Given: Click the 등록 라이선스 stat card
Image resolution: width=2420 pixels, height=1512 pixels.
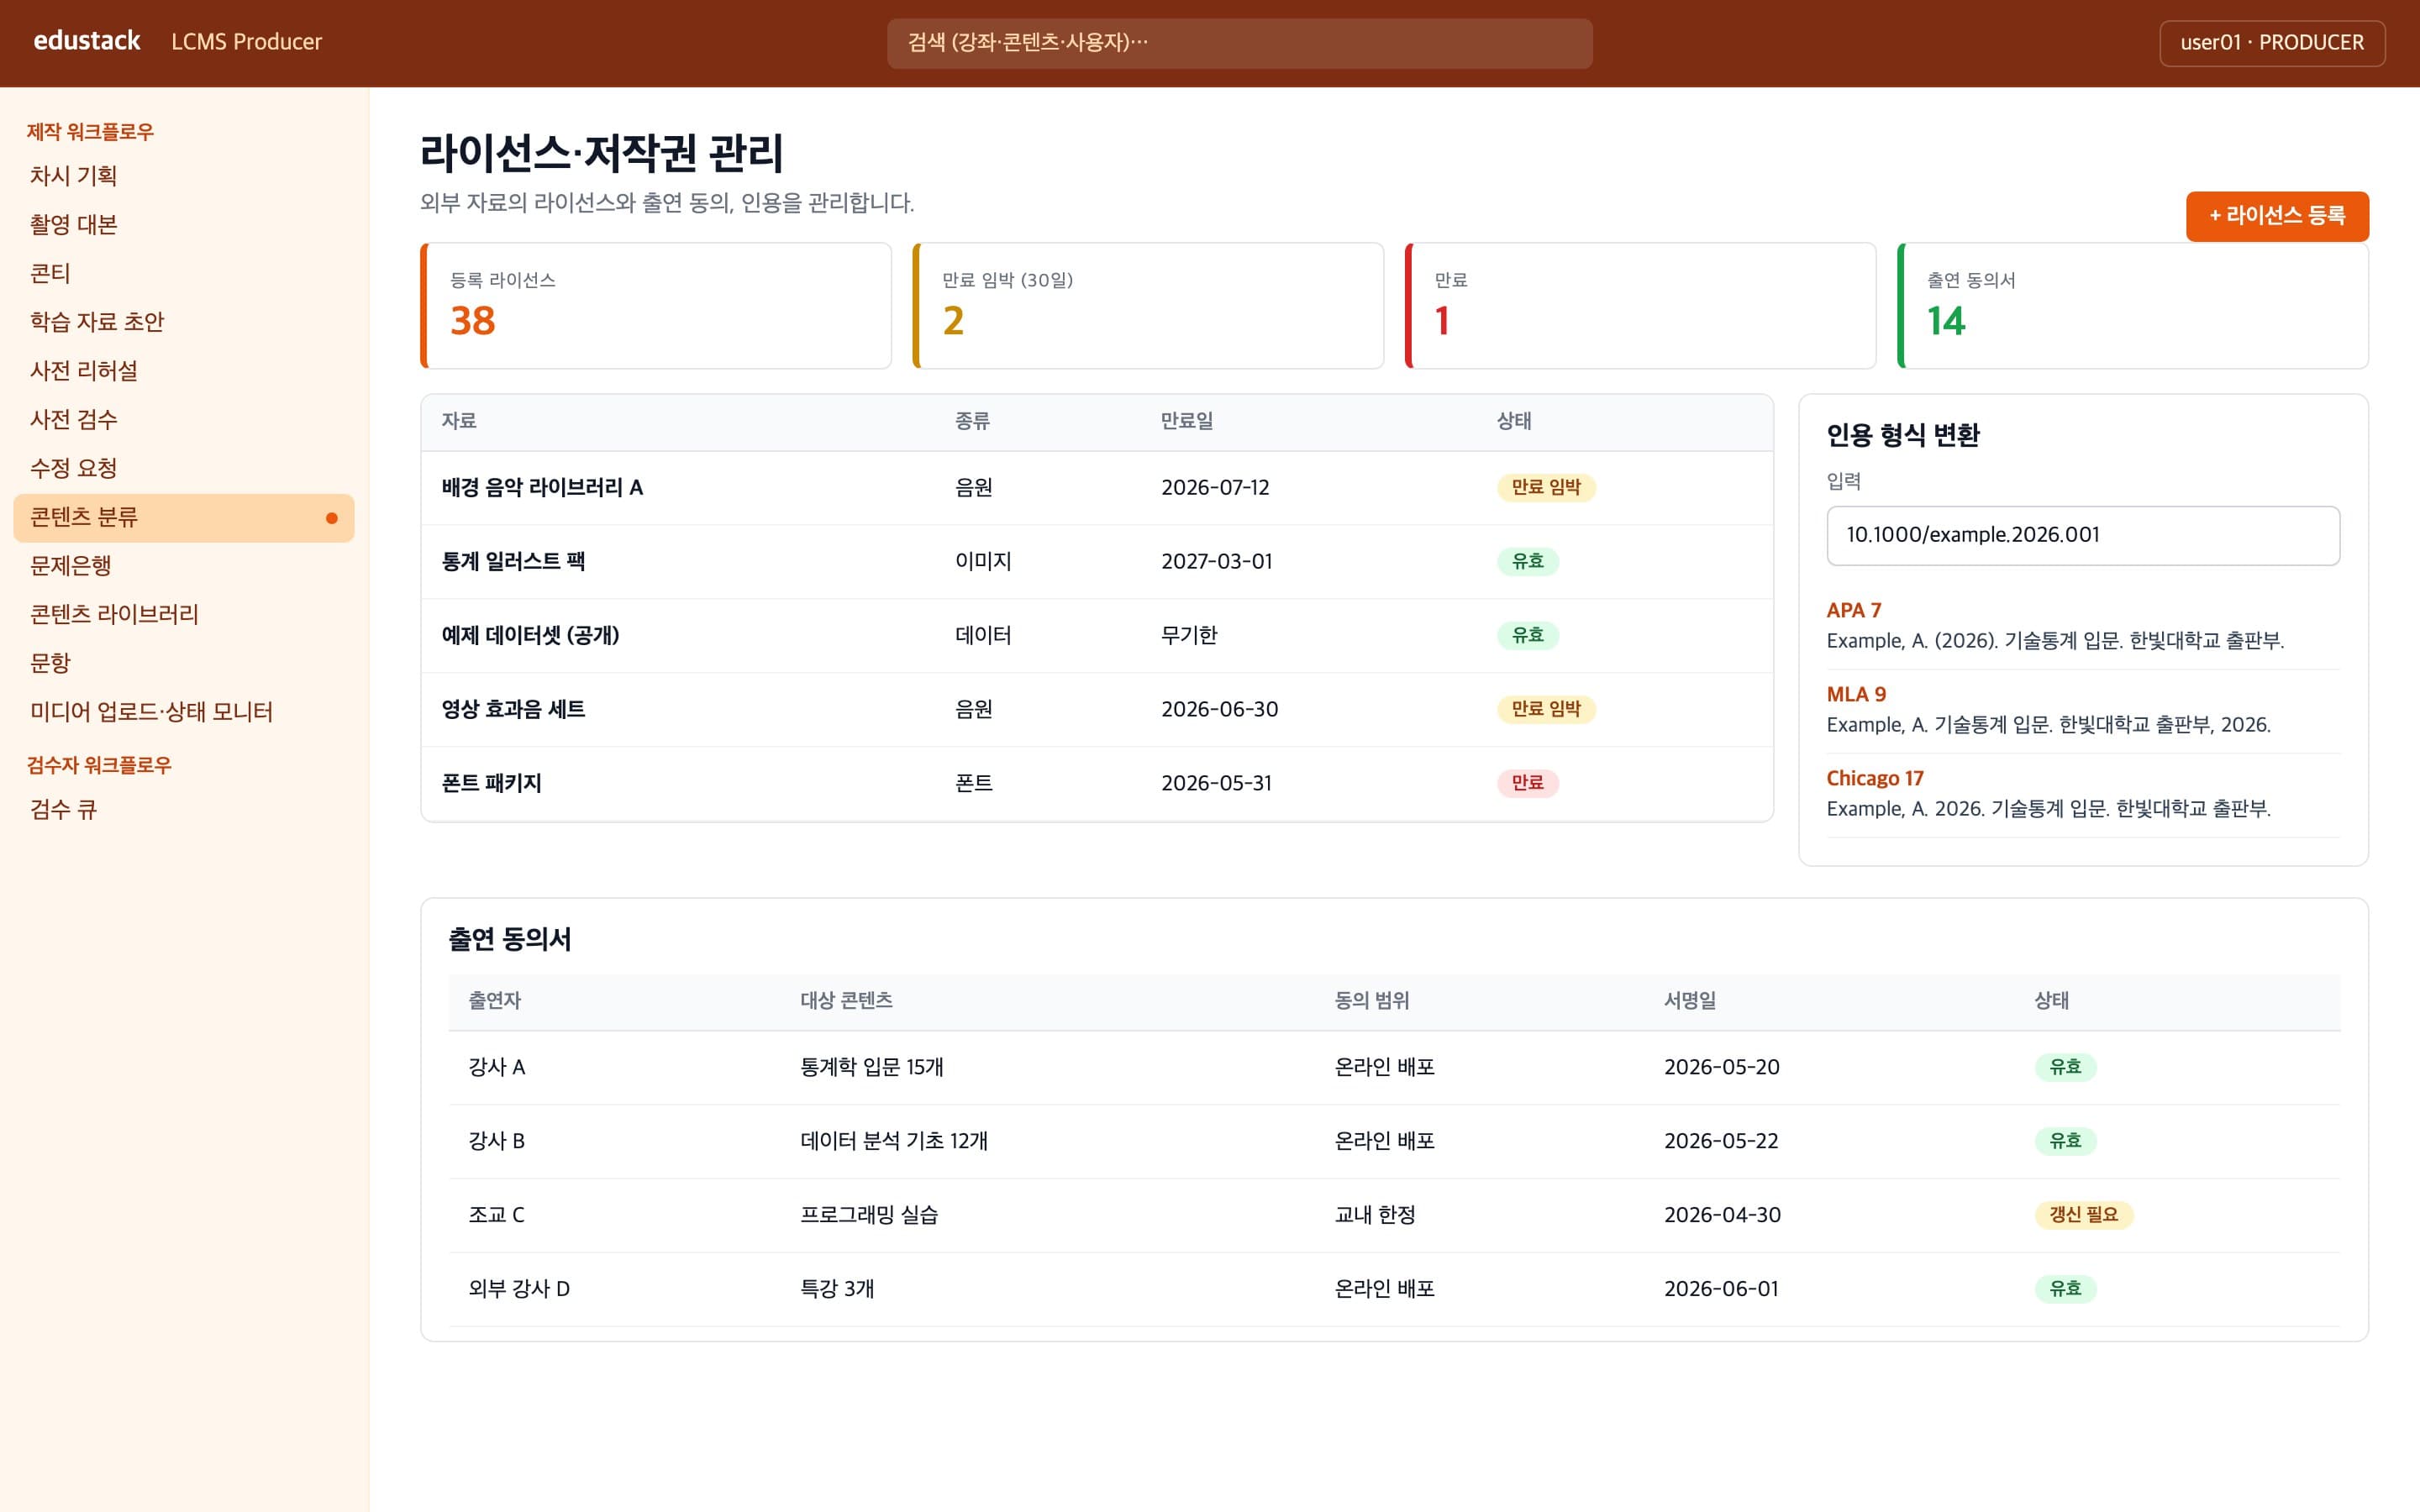Looking at the screenshot, I should 656,306.
